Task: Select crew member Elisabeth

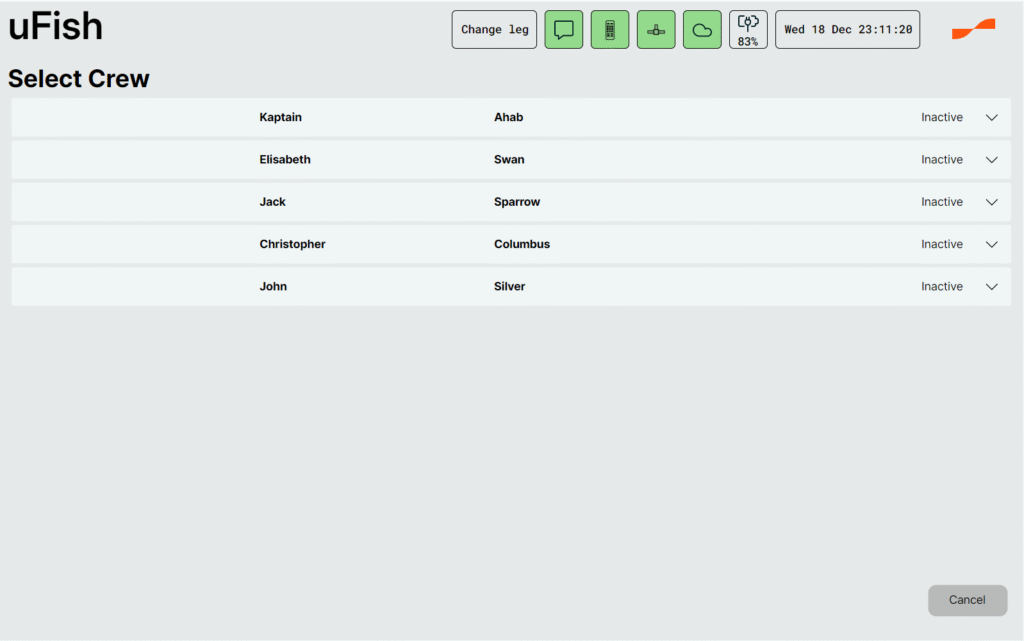Action: coord(285,160)
